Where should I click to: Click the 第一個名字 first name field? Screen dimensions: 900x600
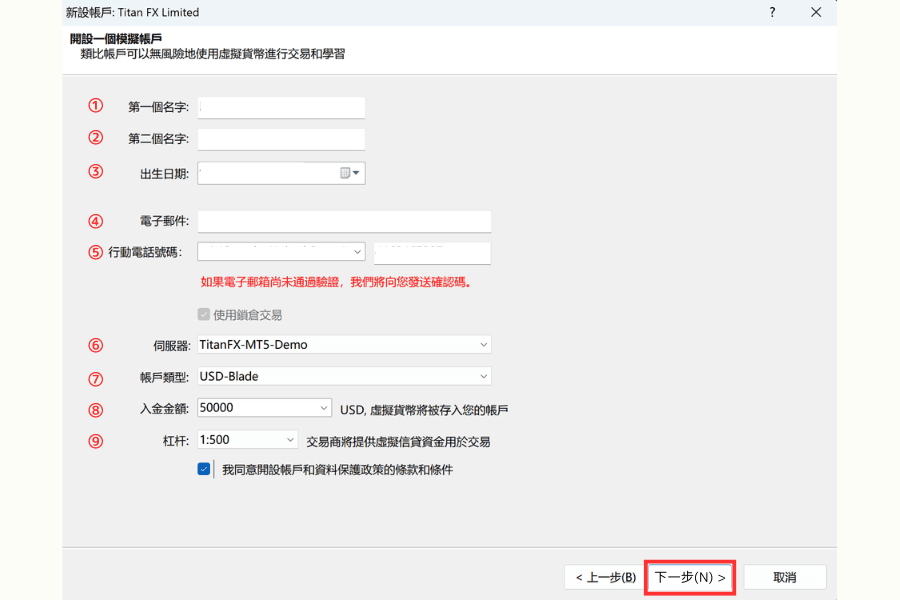[x=280, y=107]
